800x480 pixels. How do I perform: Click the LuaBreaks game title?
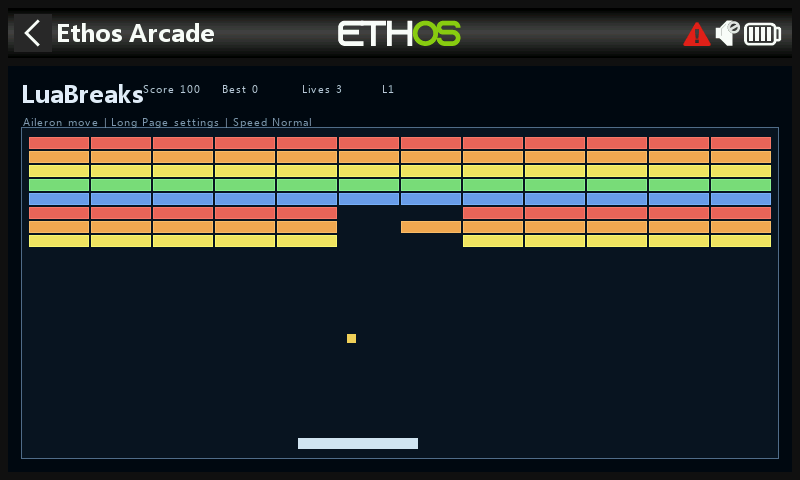[82, 94]
